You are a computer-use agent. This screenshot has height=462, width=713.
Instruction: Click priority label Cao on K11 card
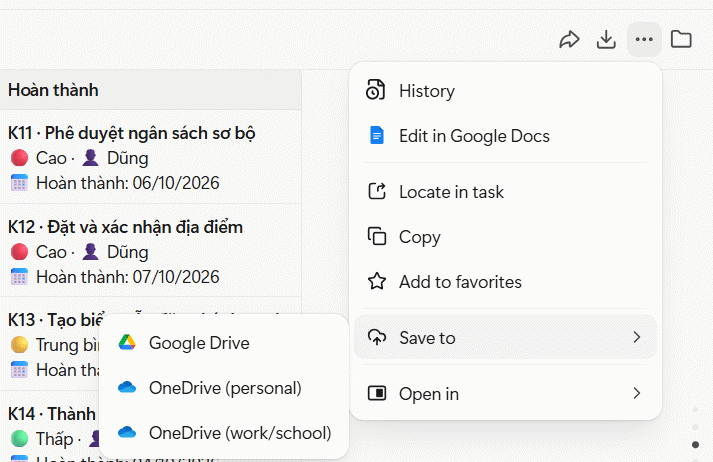coord(51,158)
